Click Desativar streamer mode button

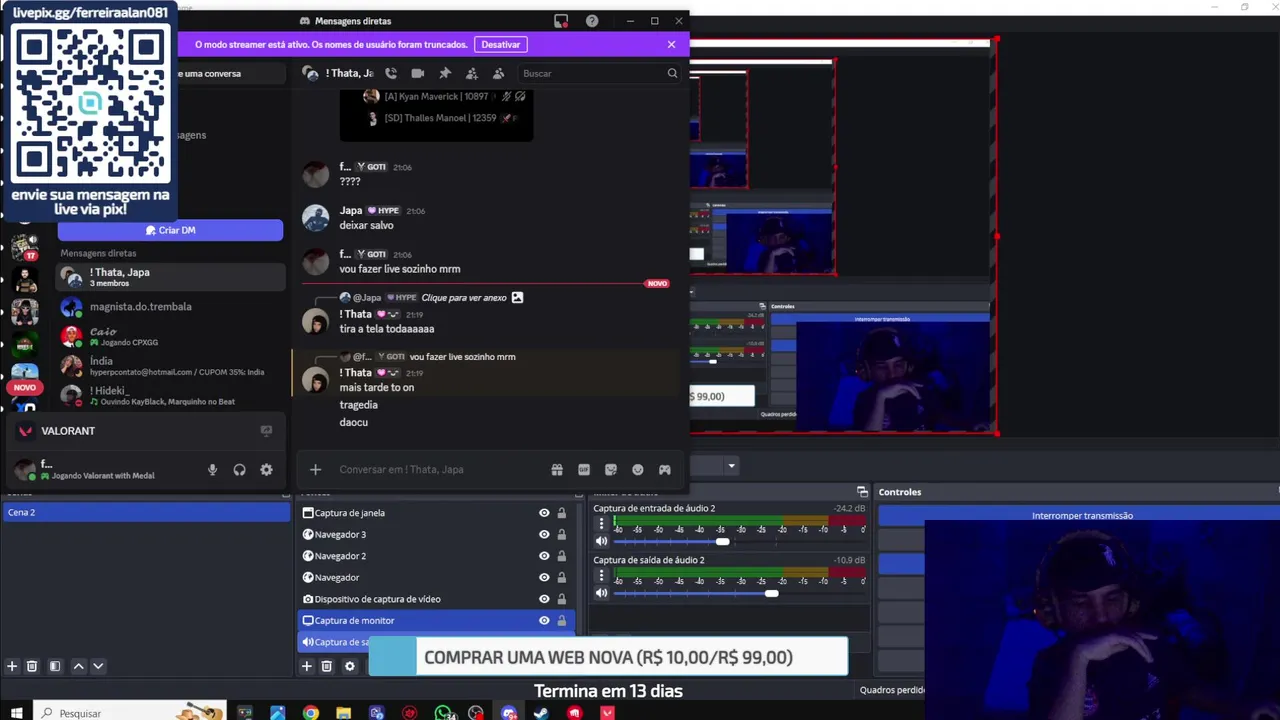500,45
